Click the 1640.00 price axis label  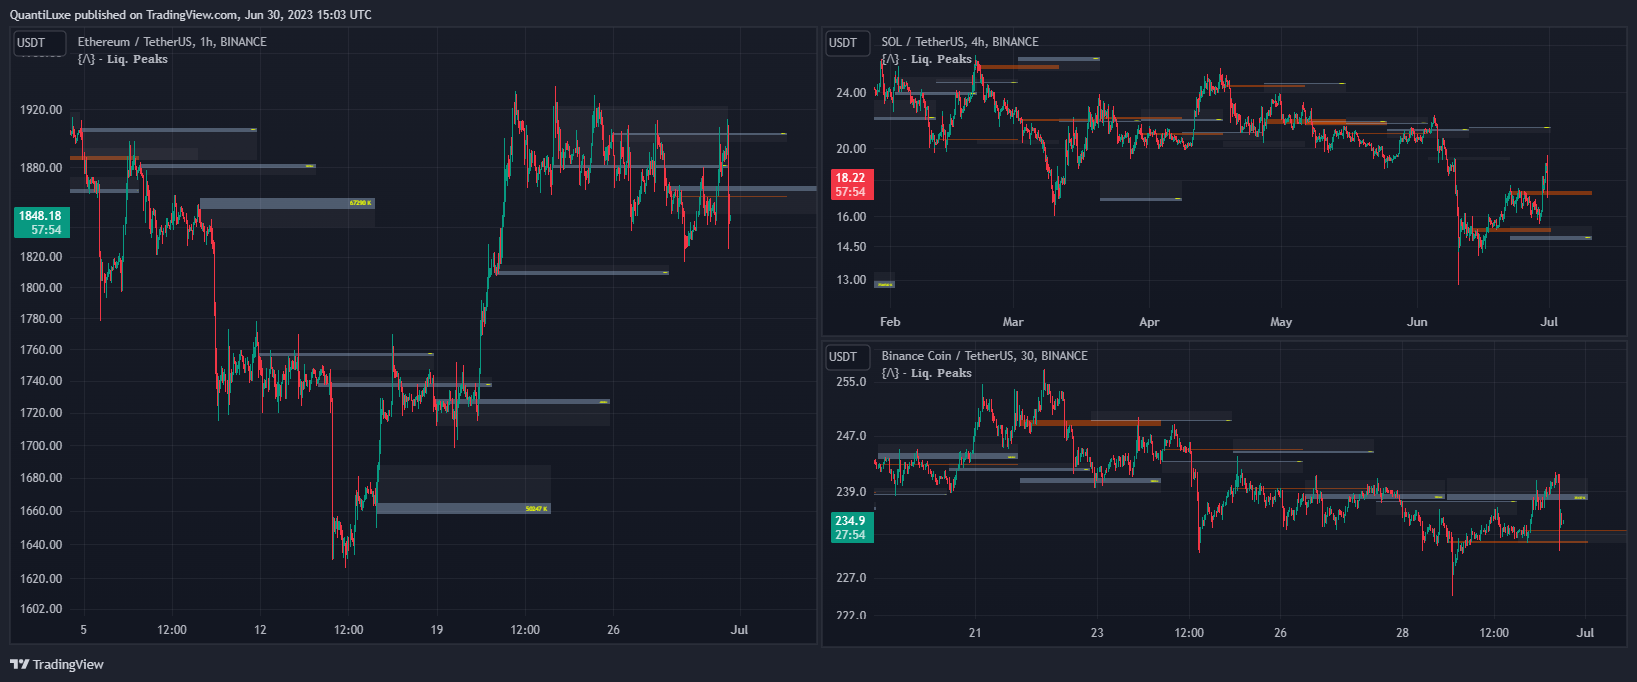[41, 545]
